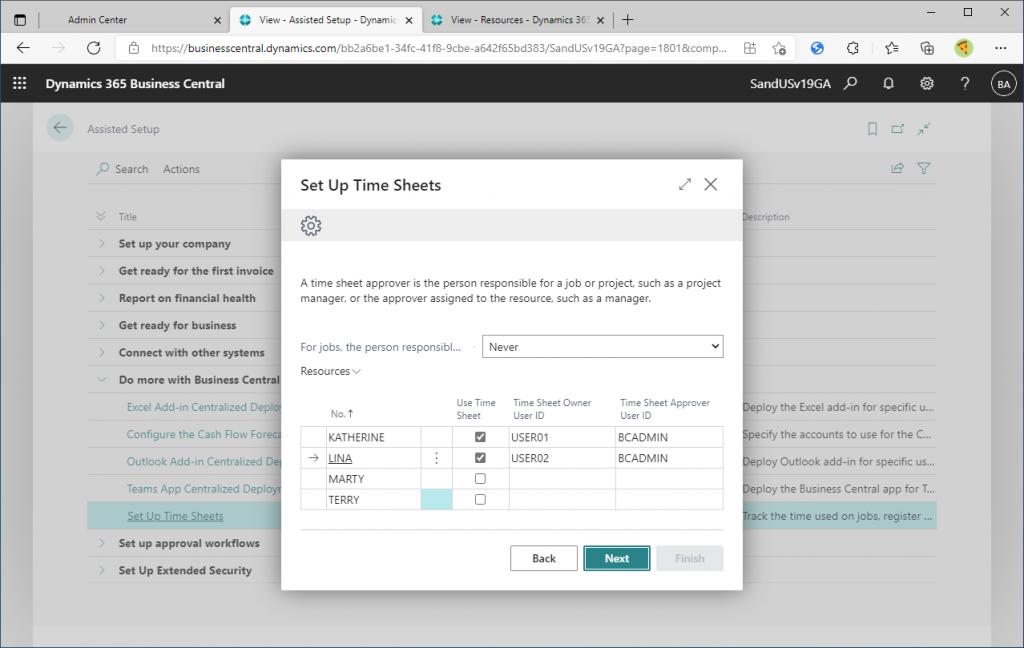Viewport: 1024px width, 648px height.
Task: Expand Set up approval workflows group
Action: [x=102, y=543]
